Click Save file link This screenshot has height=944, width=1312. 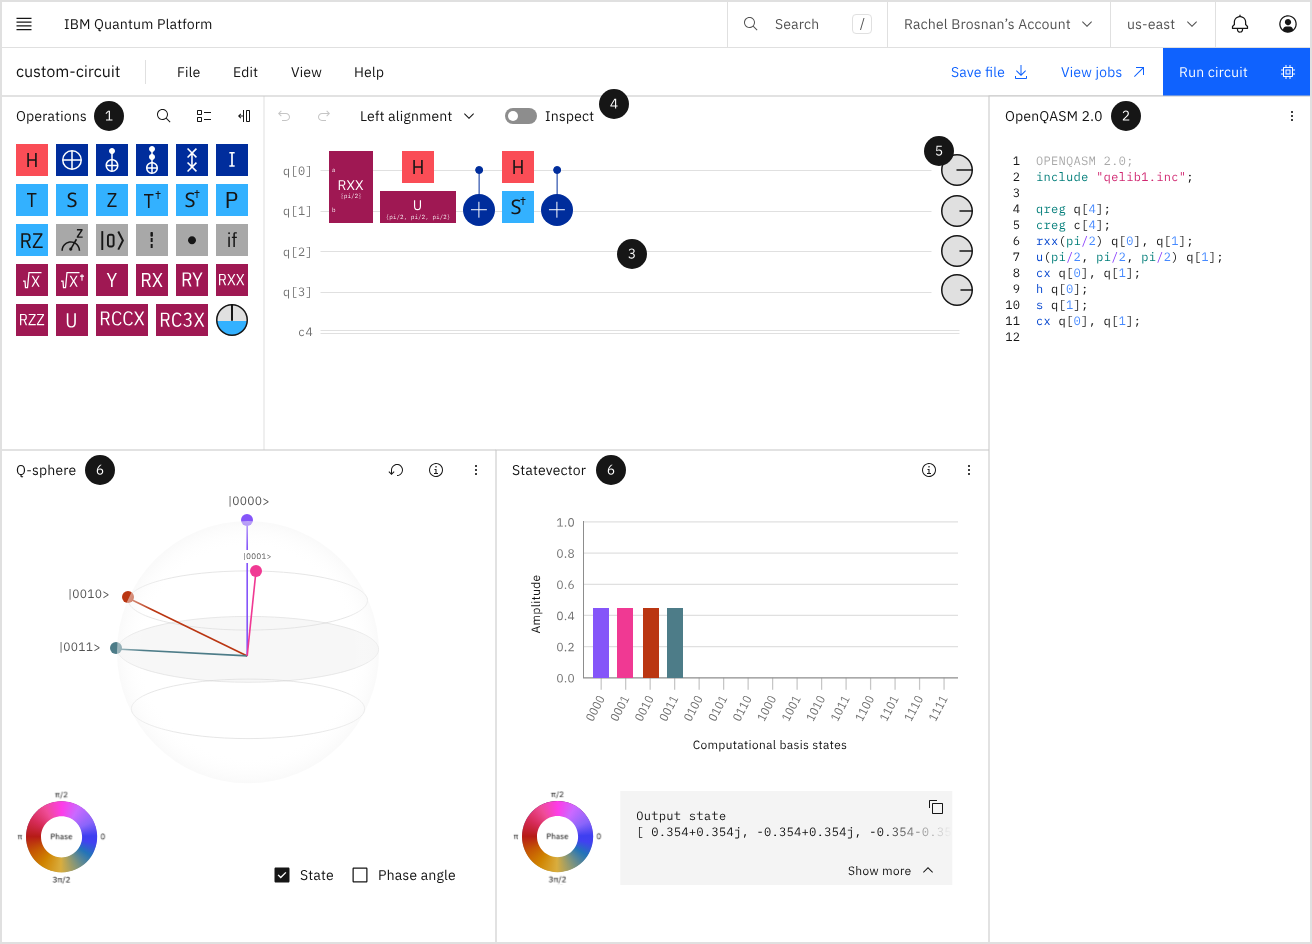click(x=989, y=72)
